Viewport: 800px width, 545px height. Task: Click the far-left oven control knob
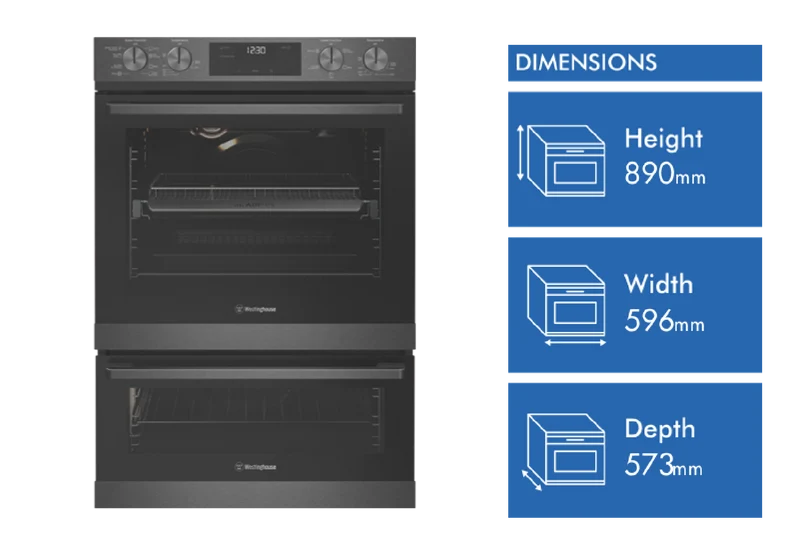pyautogui.click(x=135, y=59)
